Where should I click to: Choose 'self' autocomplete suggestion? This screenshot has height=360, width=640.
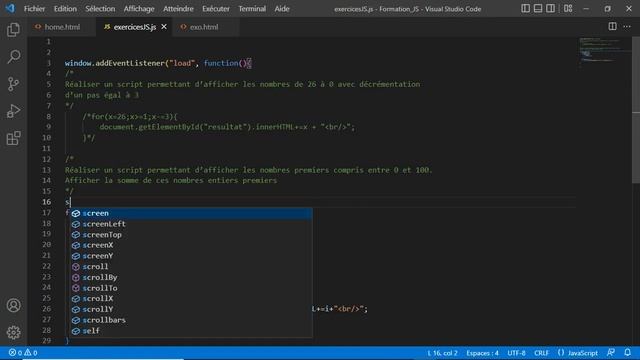pos(191,331)
